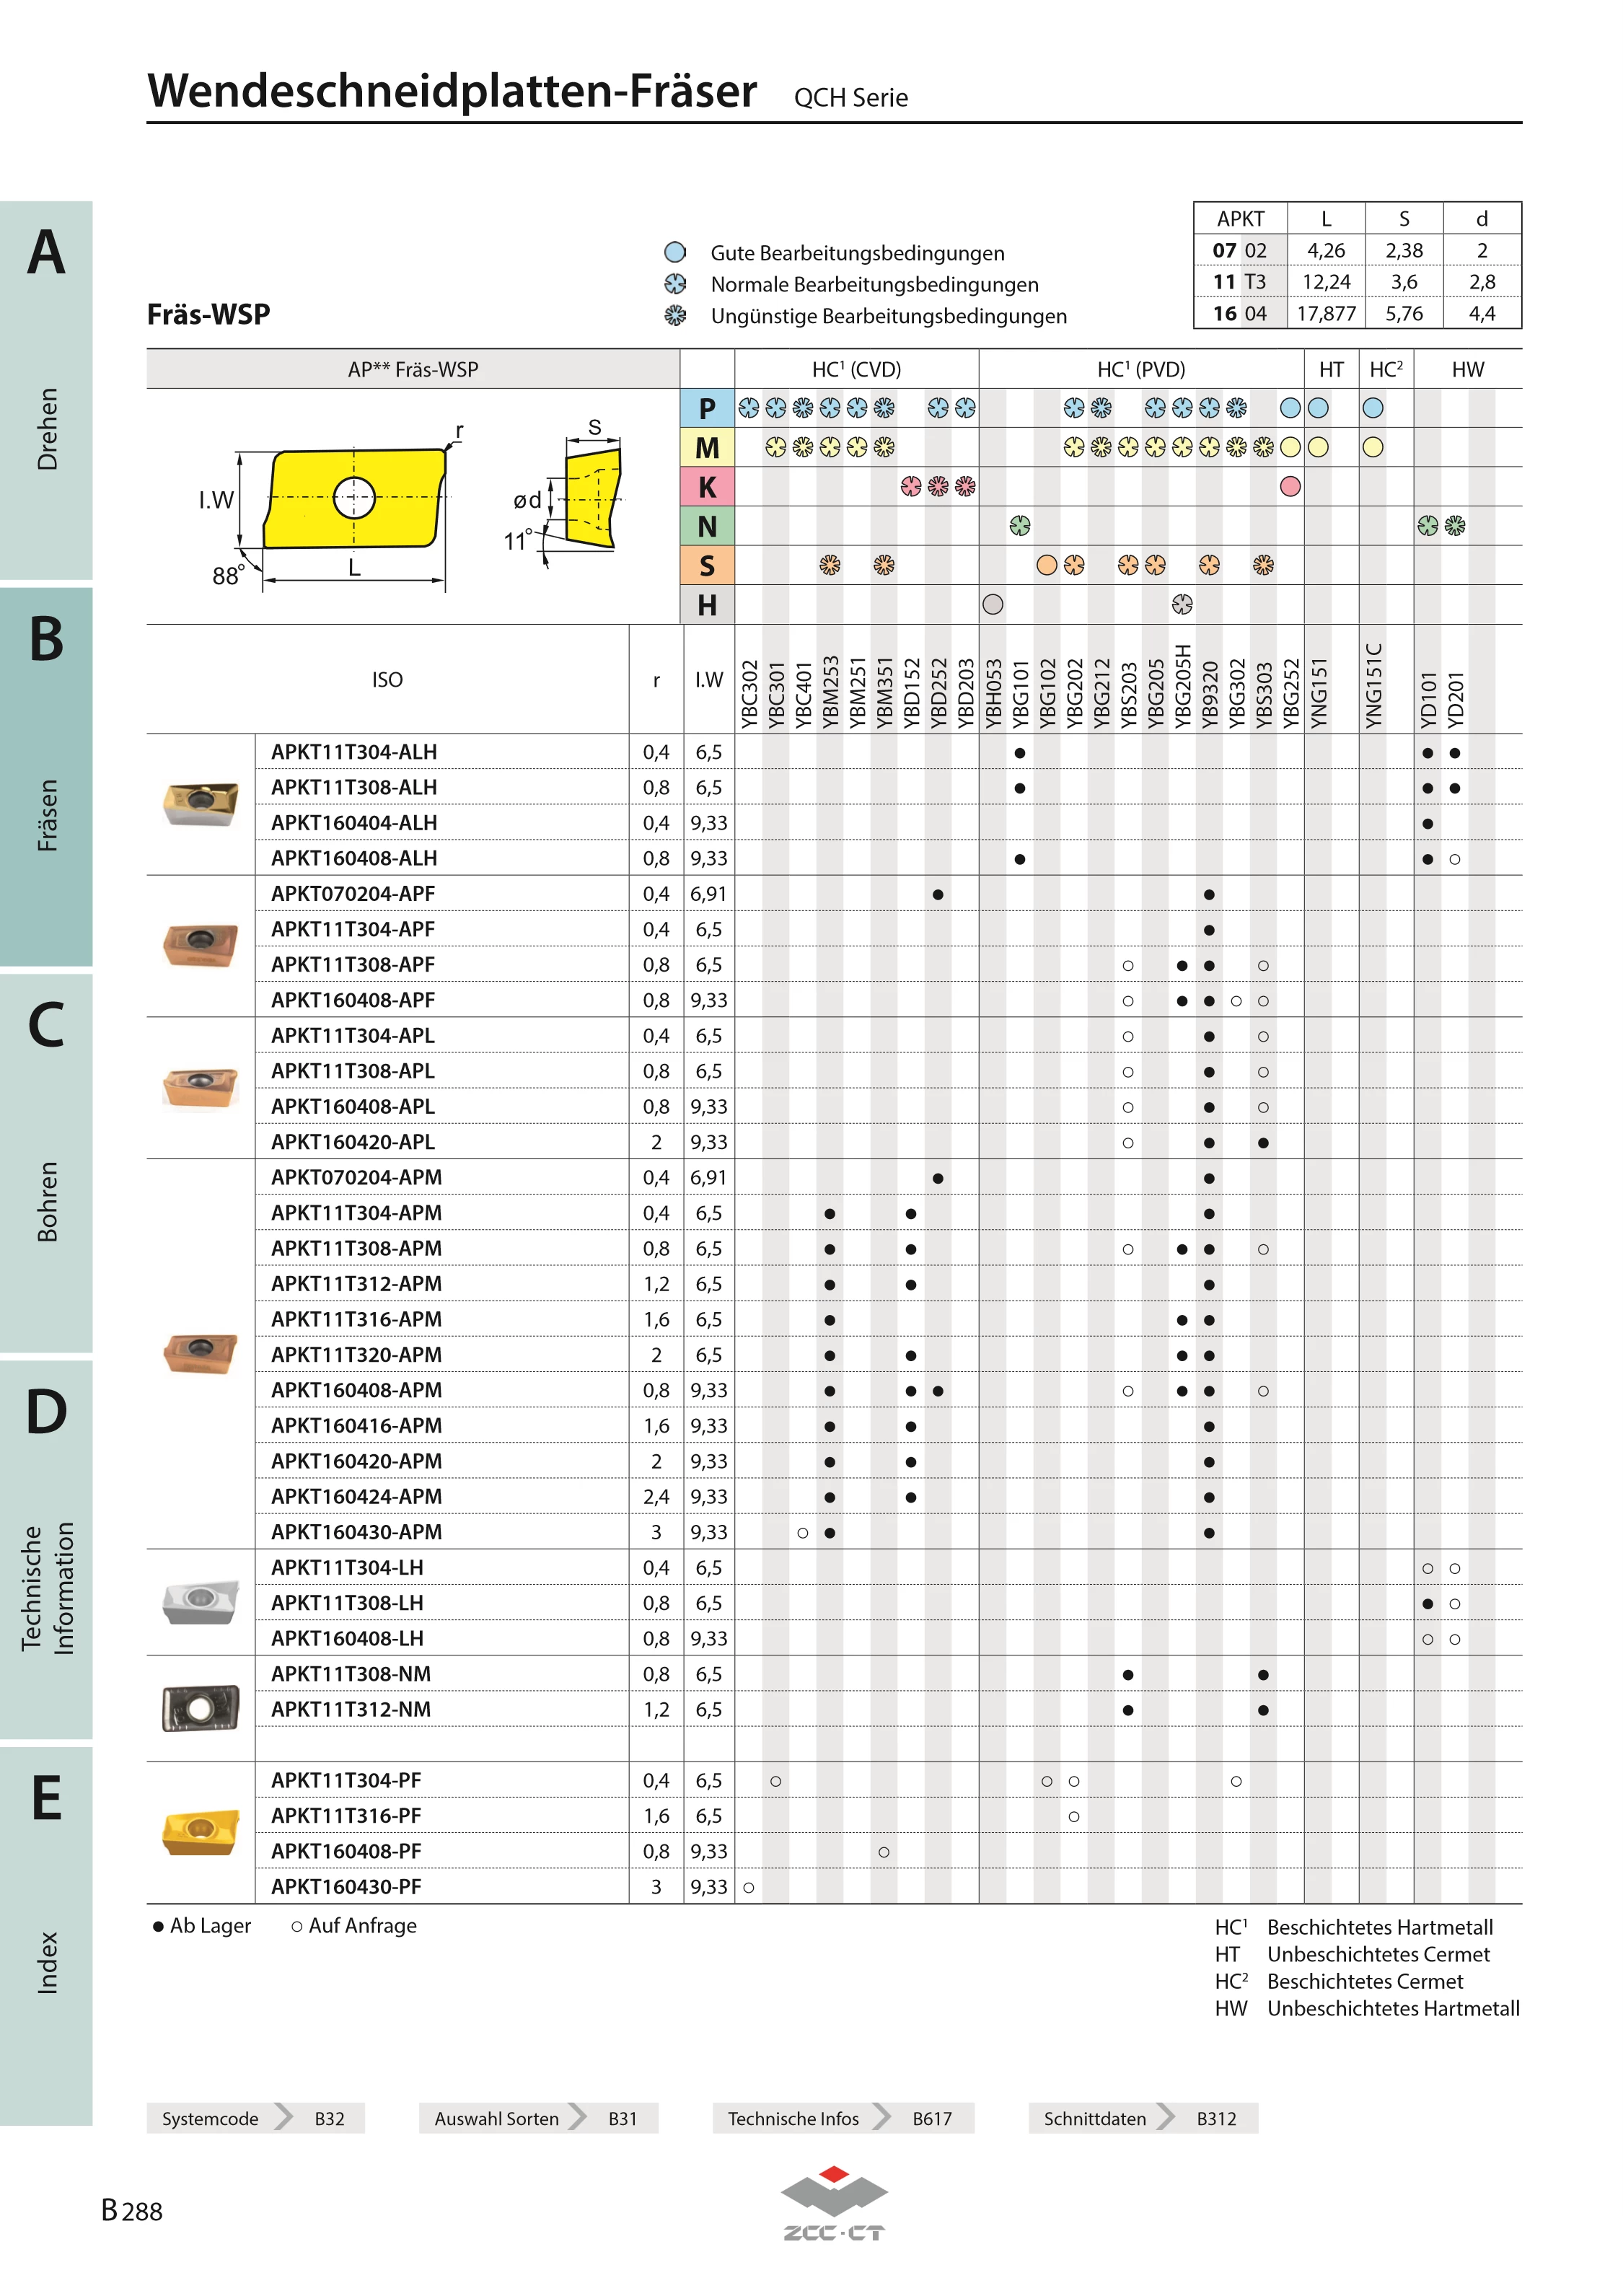Open the Technische Infos B617 reference
The width and height of the screenshot is (1623, 2296).
click(843, 2118)
